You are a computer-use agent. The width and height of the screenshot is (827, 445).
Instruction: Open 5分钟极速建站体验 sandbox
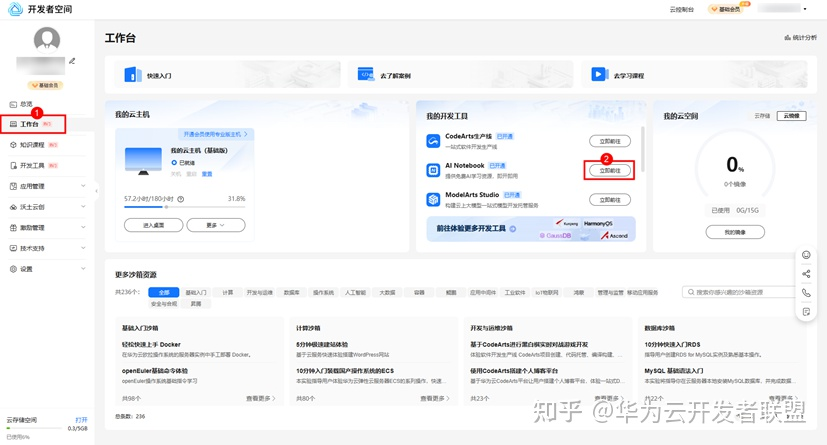tap(322, 344)
